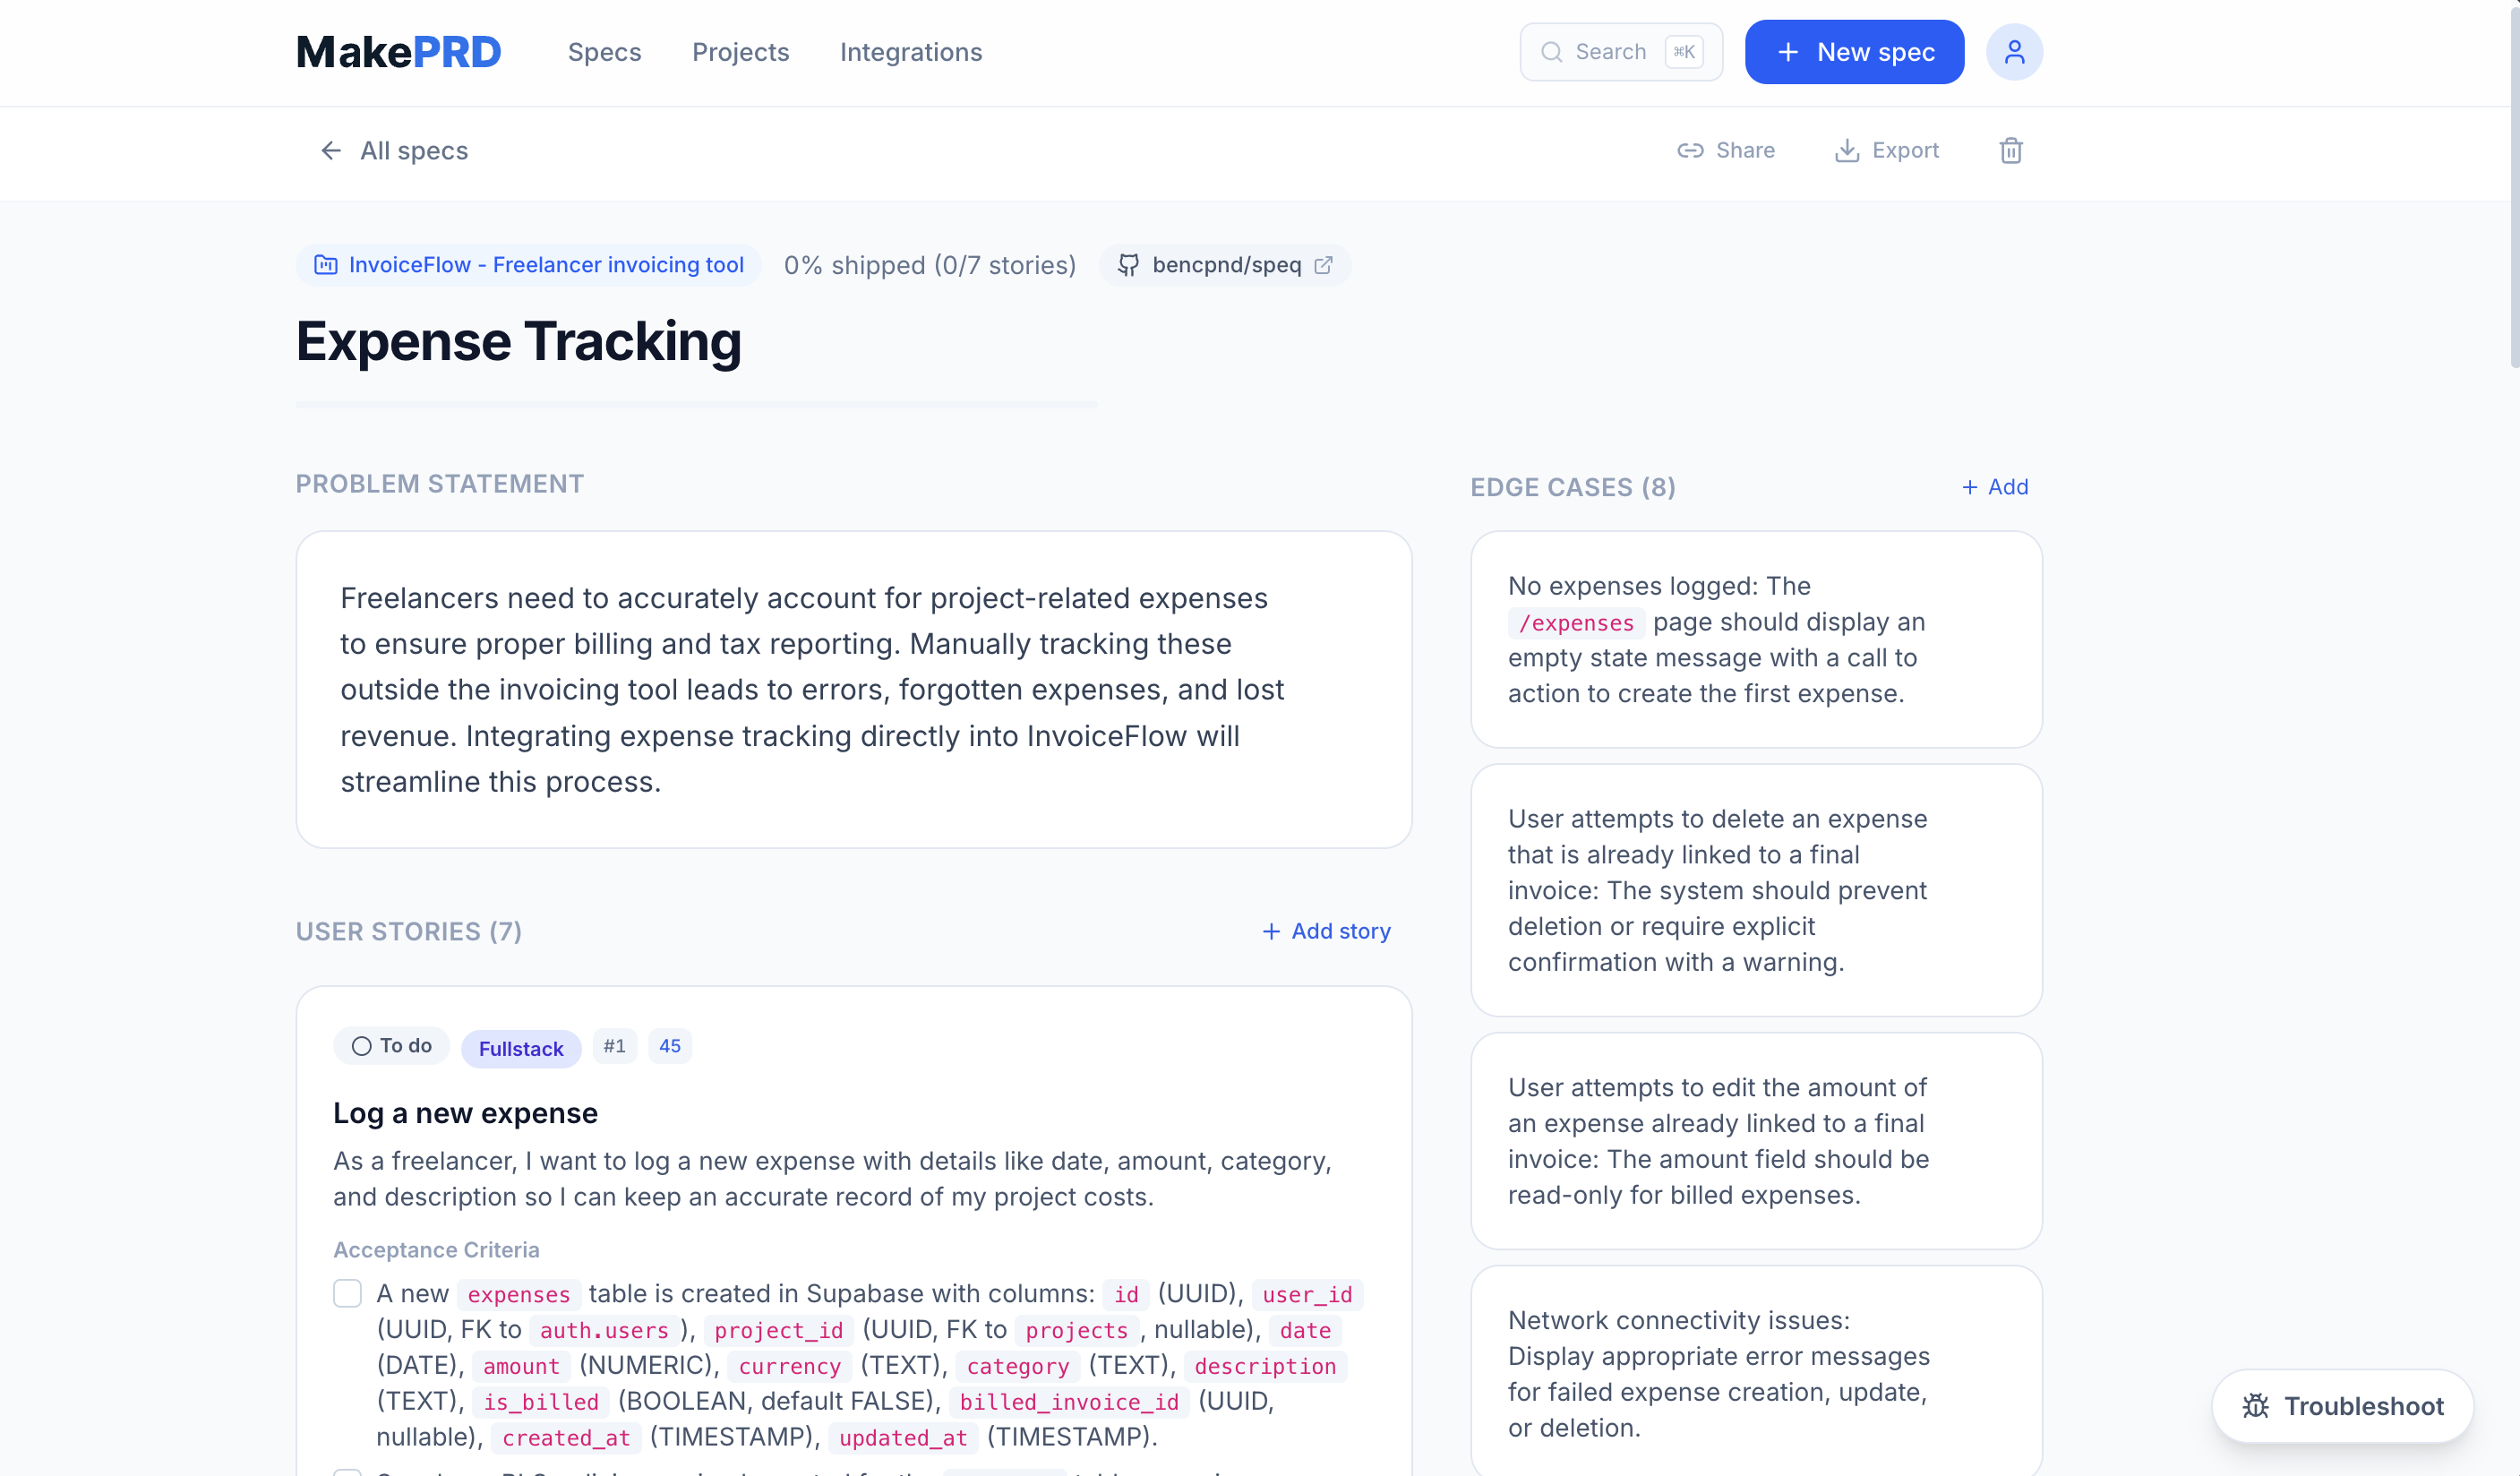Check the second acceptance criterion checkbox
Image resolution: width=2520 pixels, height=1476 pixels.
click(347, 1471)
